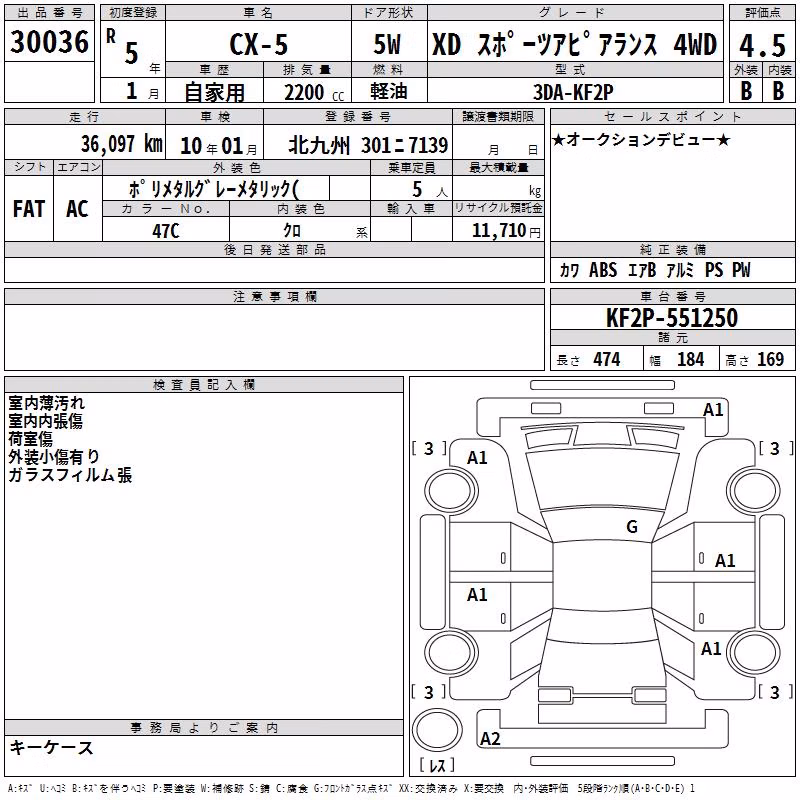Click the 走行 header
The image size is (800, 800).
84,117
